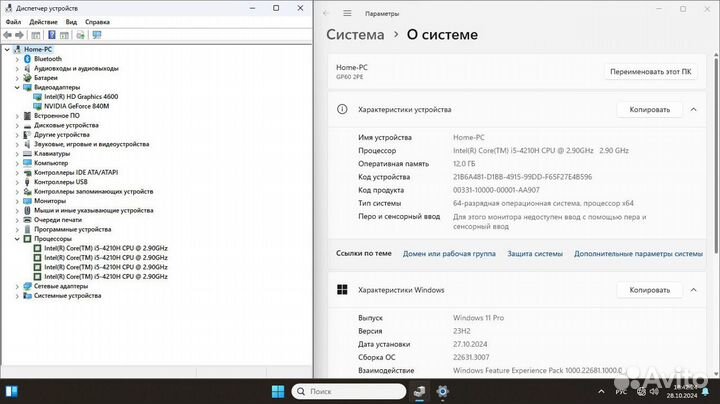The width and height of the screenshot is (720, 404).
Task: Select Контроллеры запоминающих устройств row
Action: (94, 191)
